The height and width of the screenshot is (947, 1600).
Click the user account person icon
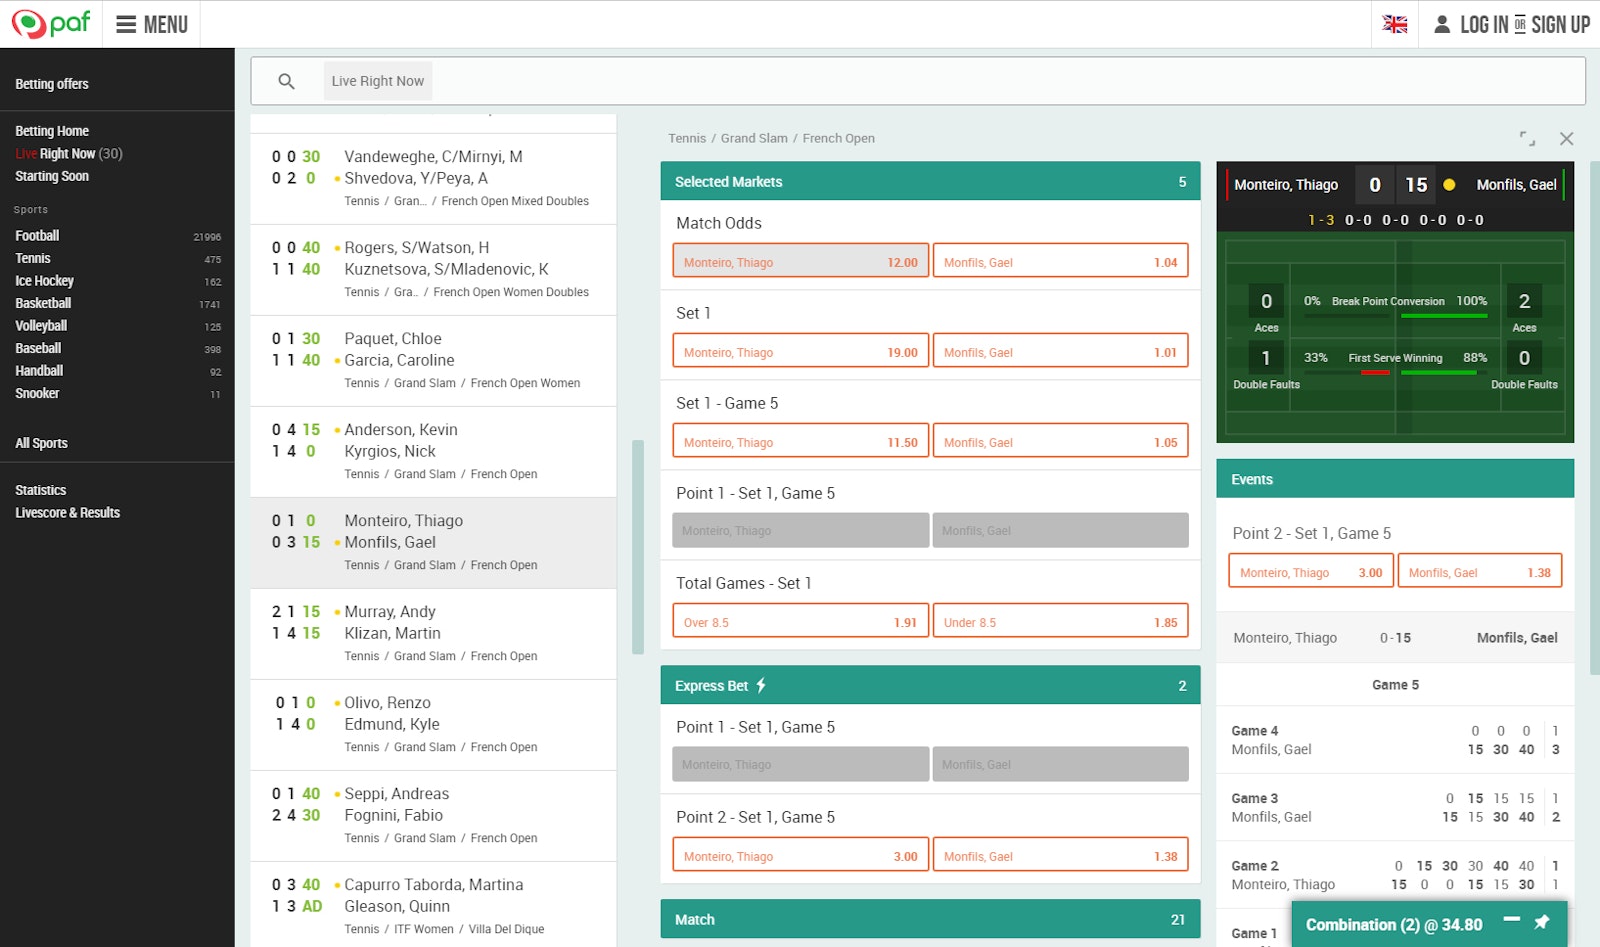click(1440, 23)
